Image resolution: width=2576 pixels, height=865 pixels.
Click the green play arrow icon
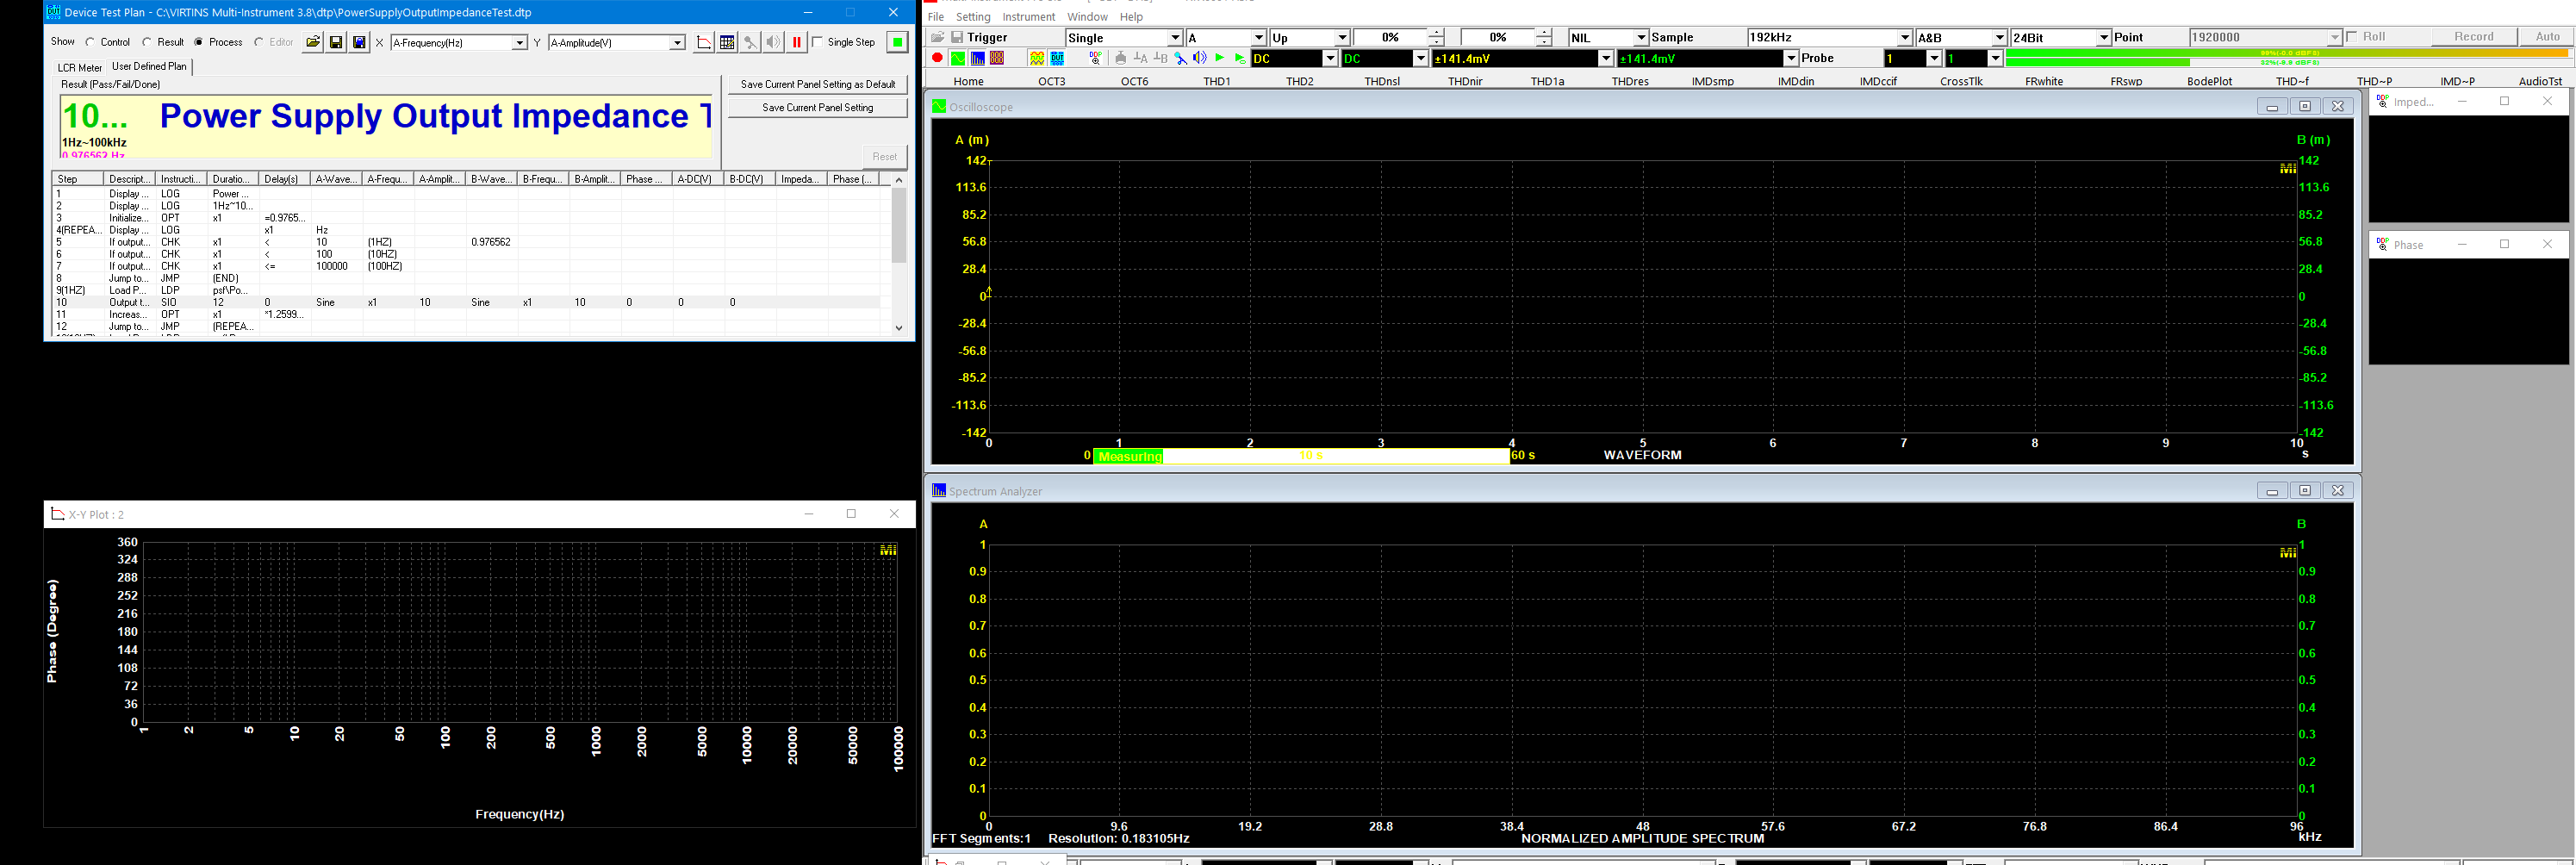coord(1220,58)
